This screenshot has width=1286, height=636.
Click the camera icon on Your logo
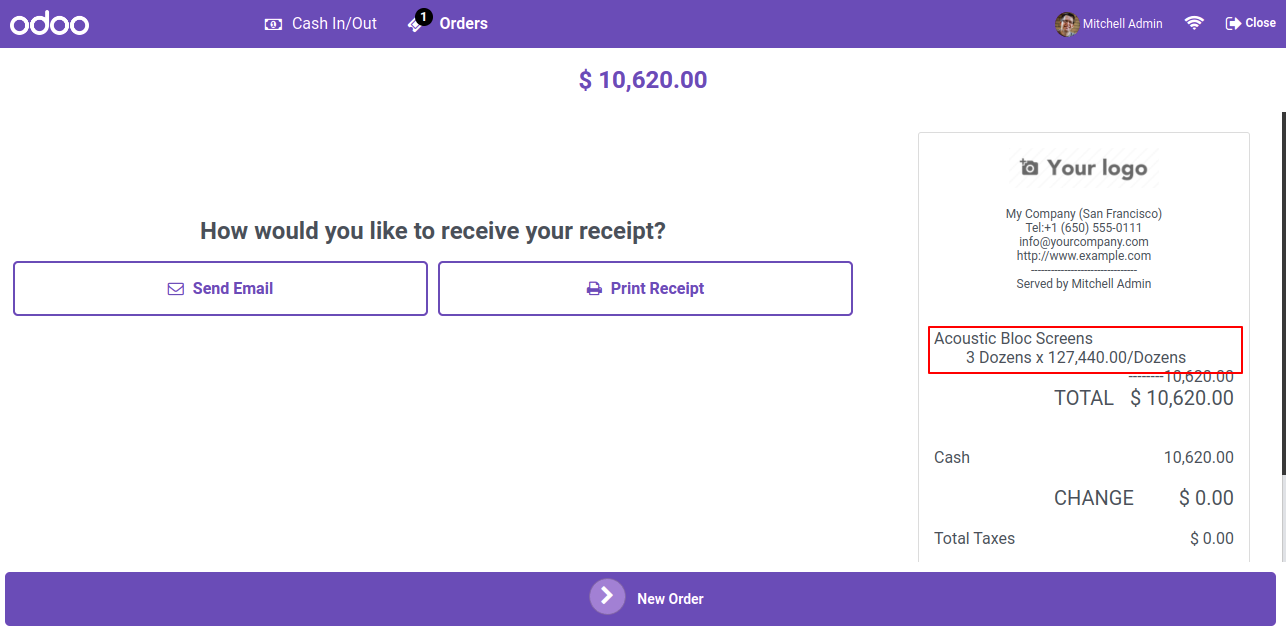tap(1029, 167)
